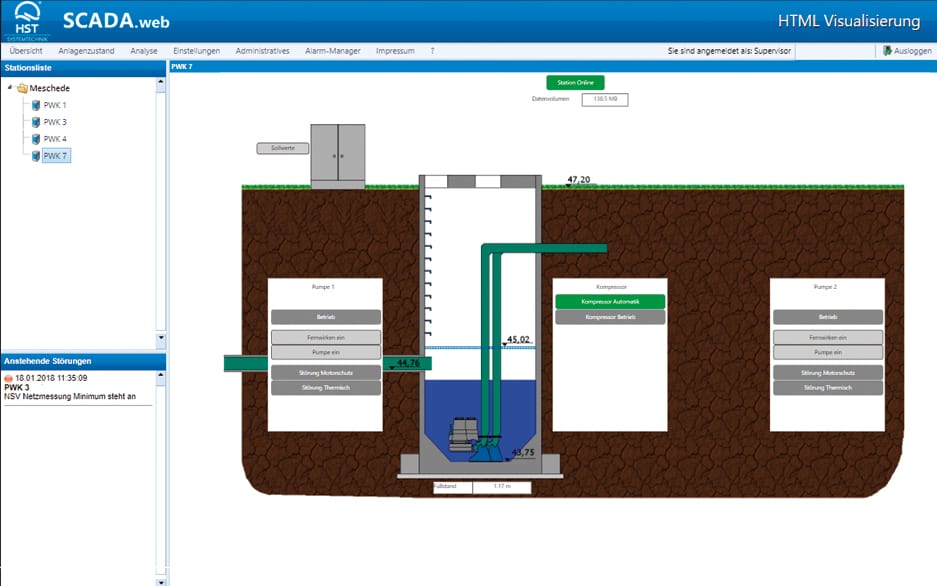937x586 pixels.
Task: Click the HST Systemtechnik logo
Action: (x=26, y=21)
